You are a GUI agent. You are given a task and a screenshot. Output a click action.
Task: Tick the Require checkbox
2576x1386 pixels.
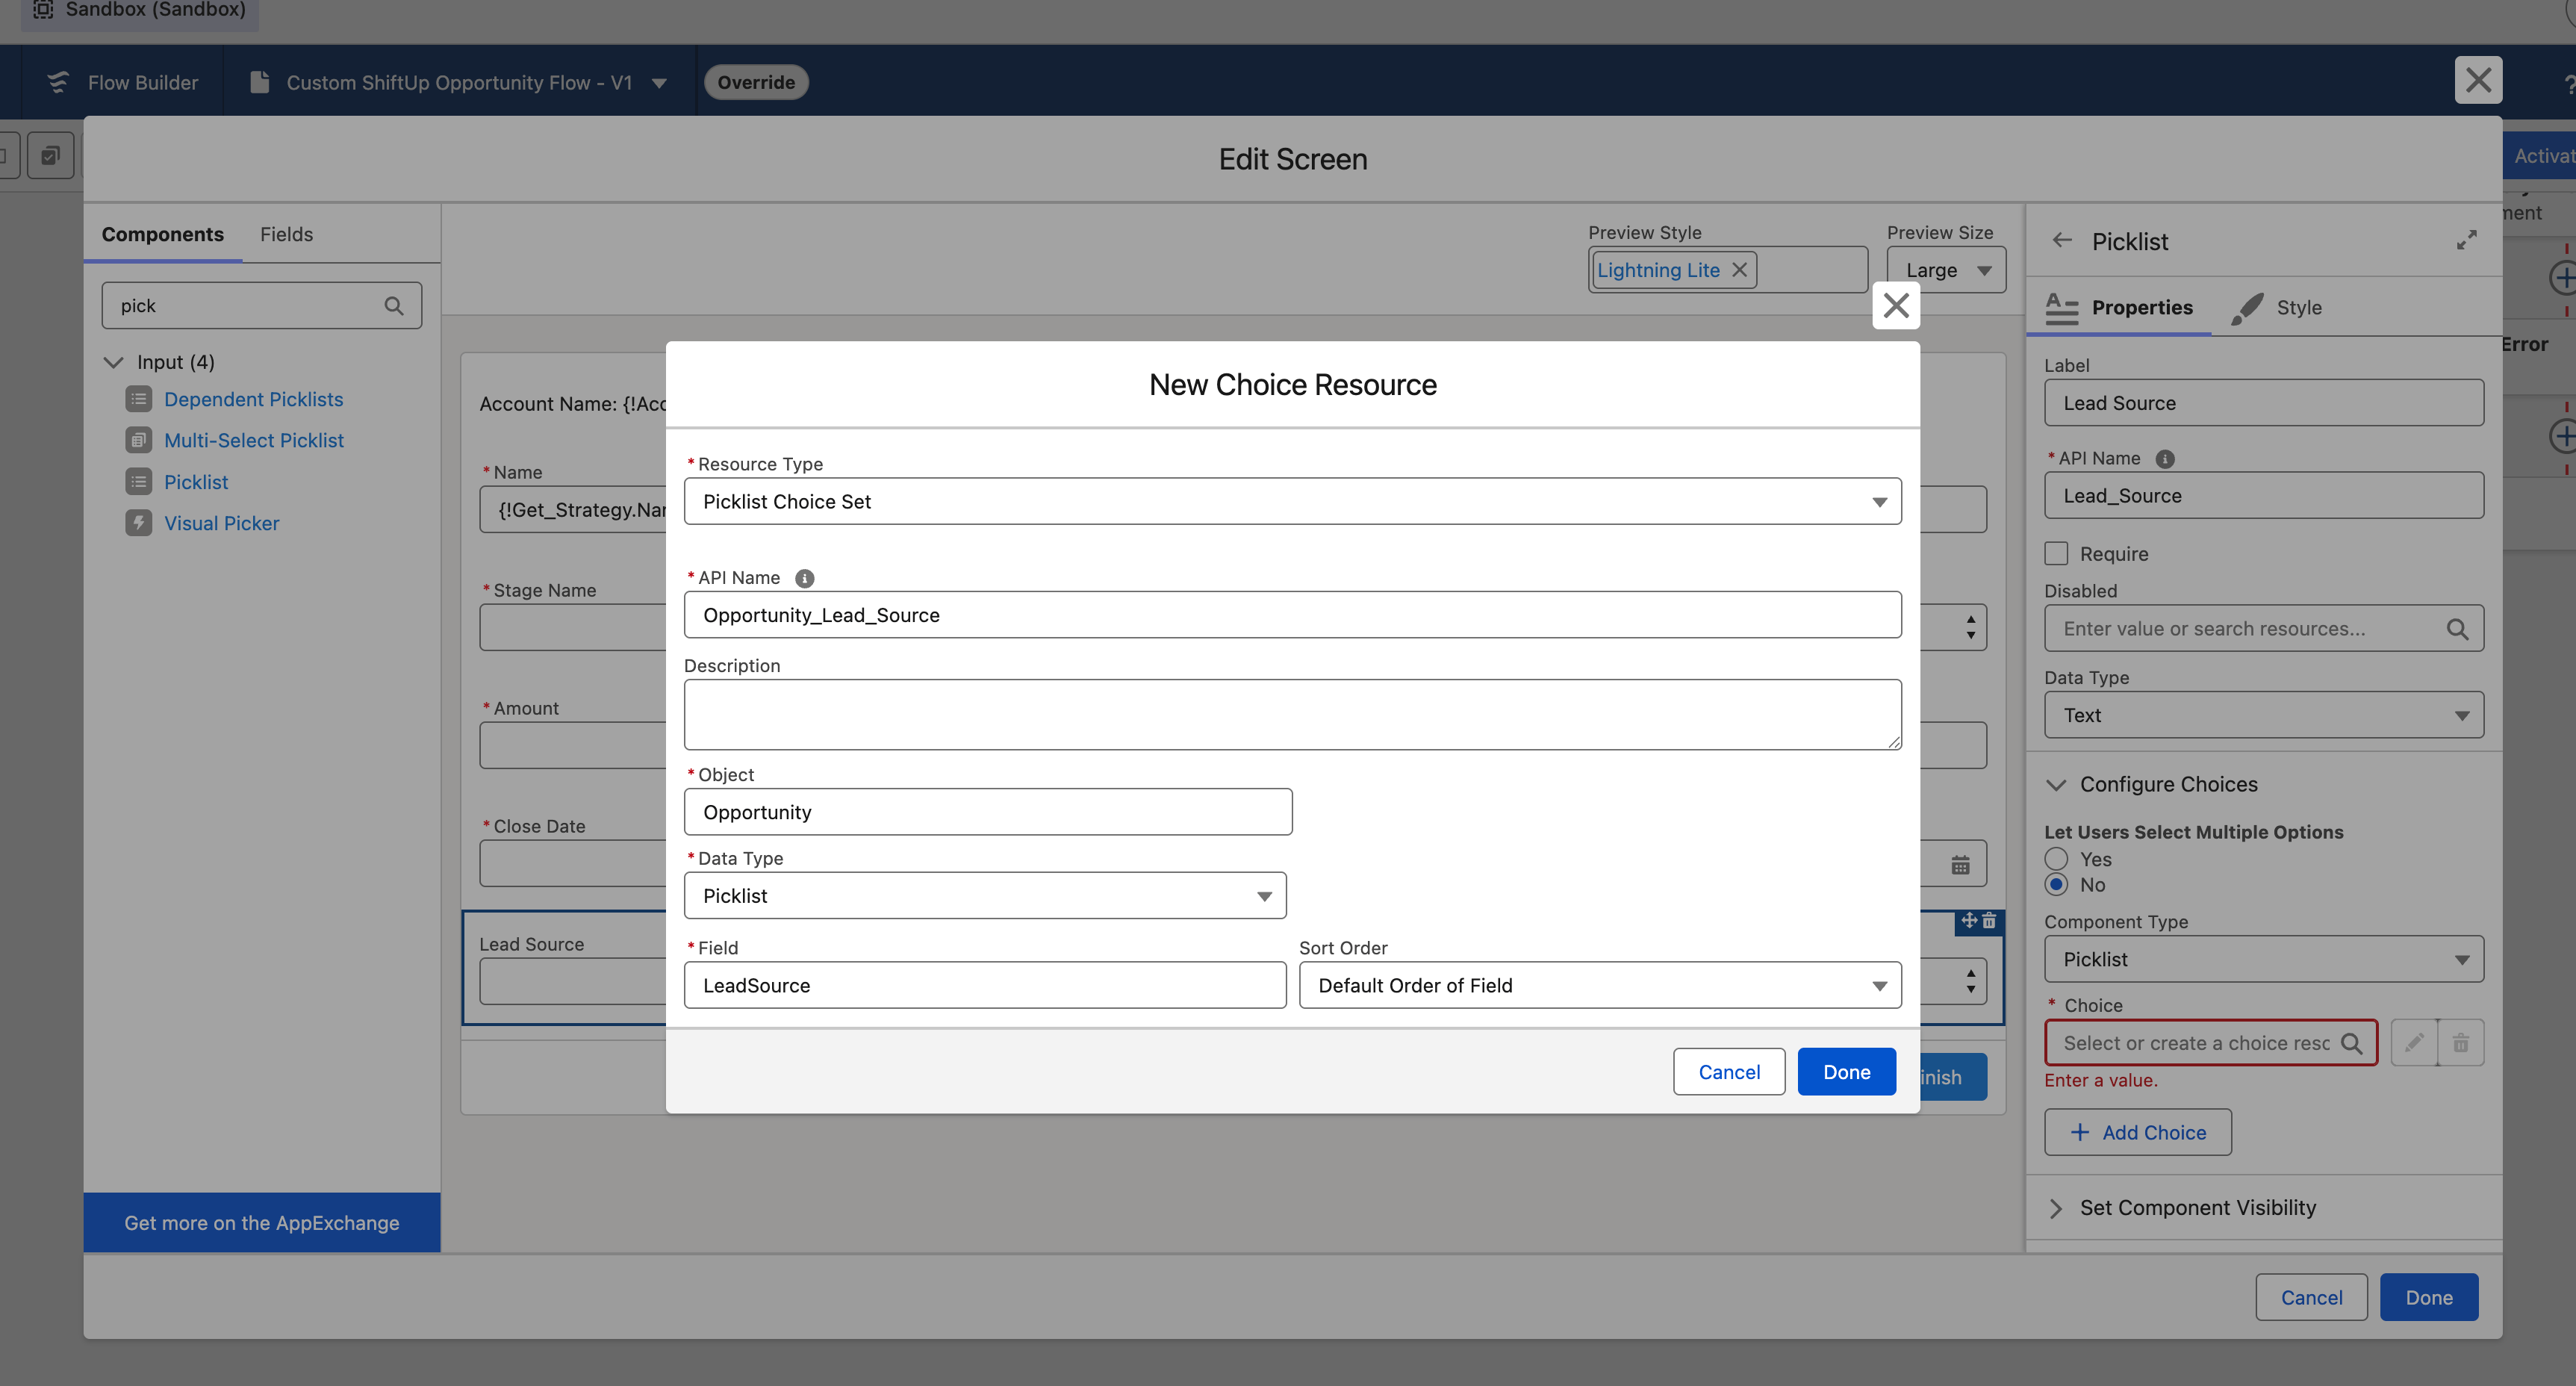2056,554
